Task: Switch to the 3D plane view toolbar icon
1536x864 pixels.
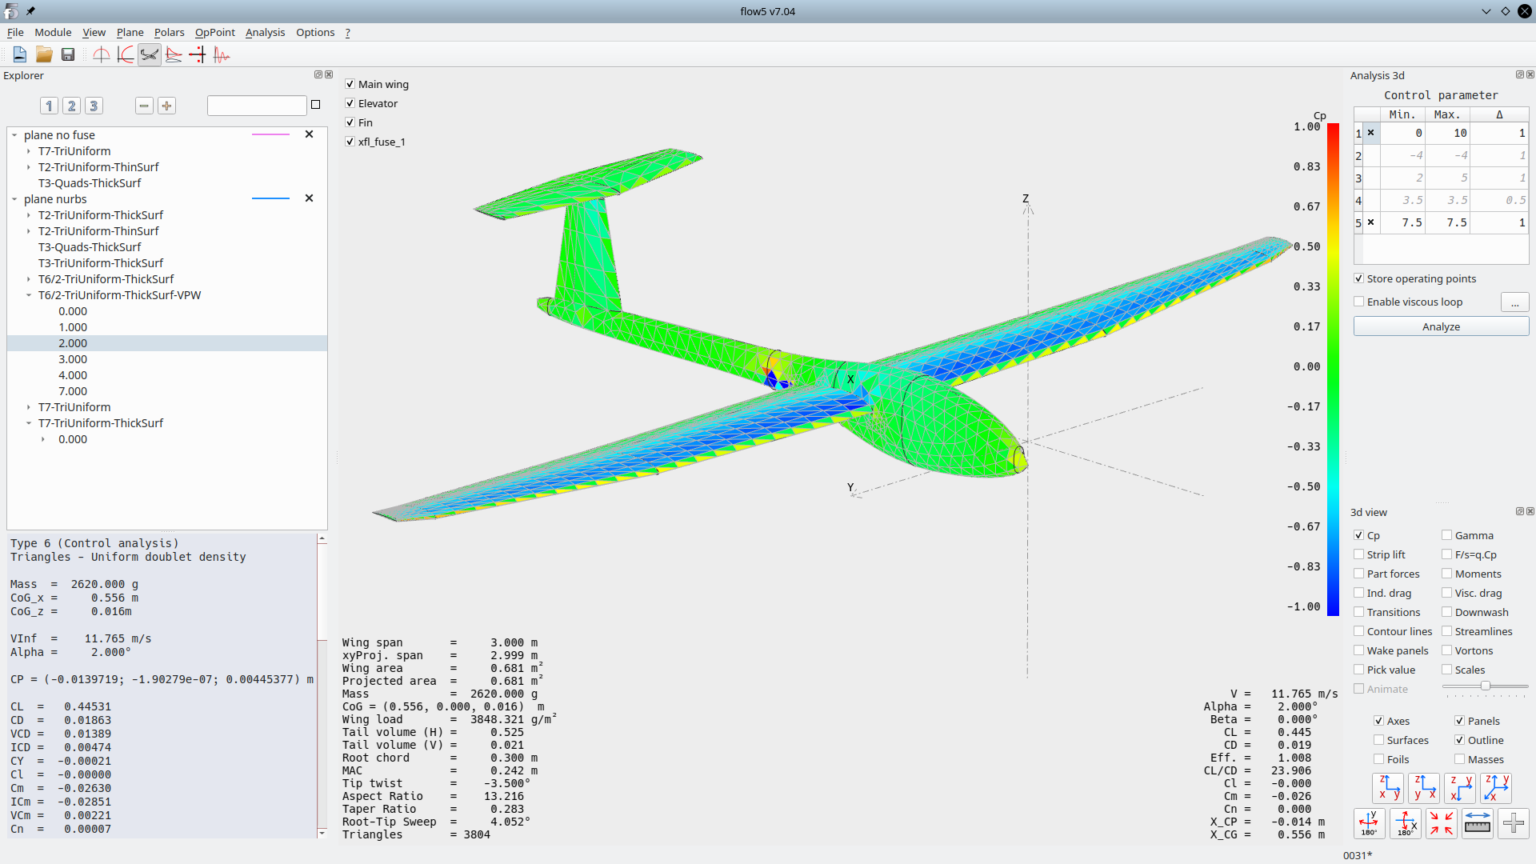Action: click(149, 55)
